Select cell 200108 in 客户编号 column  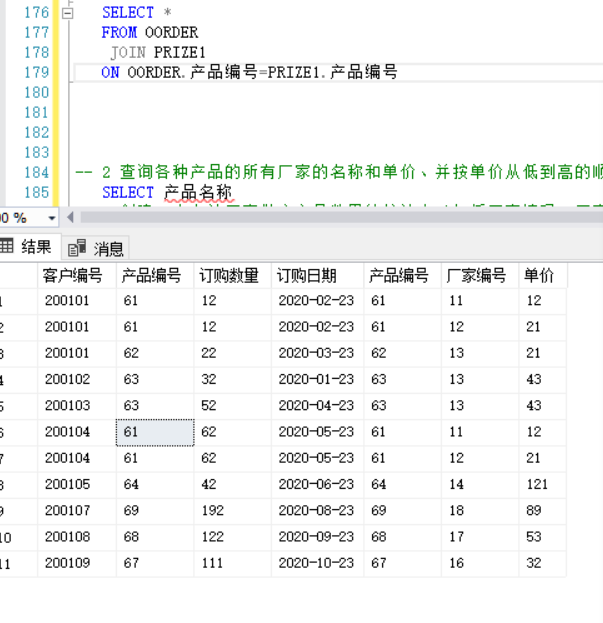[77, 537]
